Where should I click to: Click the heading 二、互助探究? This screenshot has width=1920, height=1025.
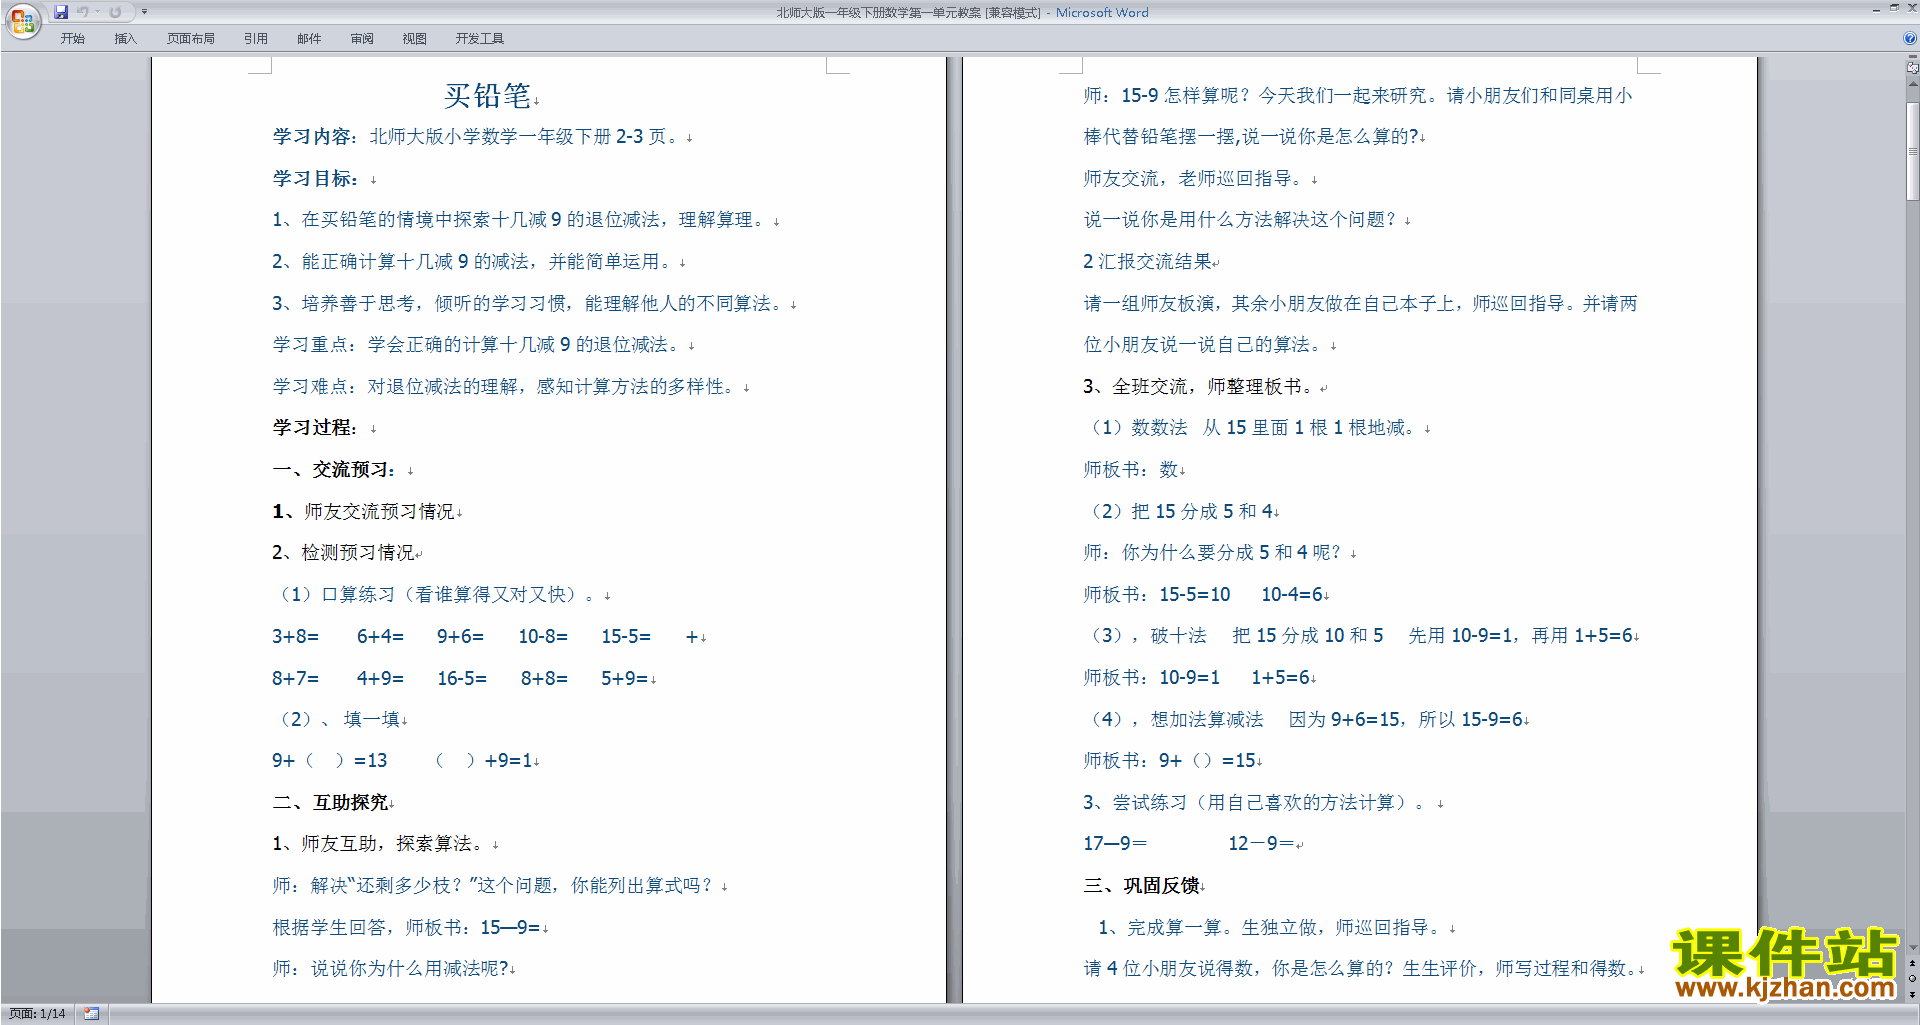pos(331,802)
